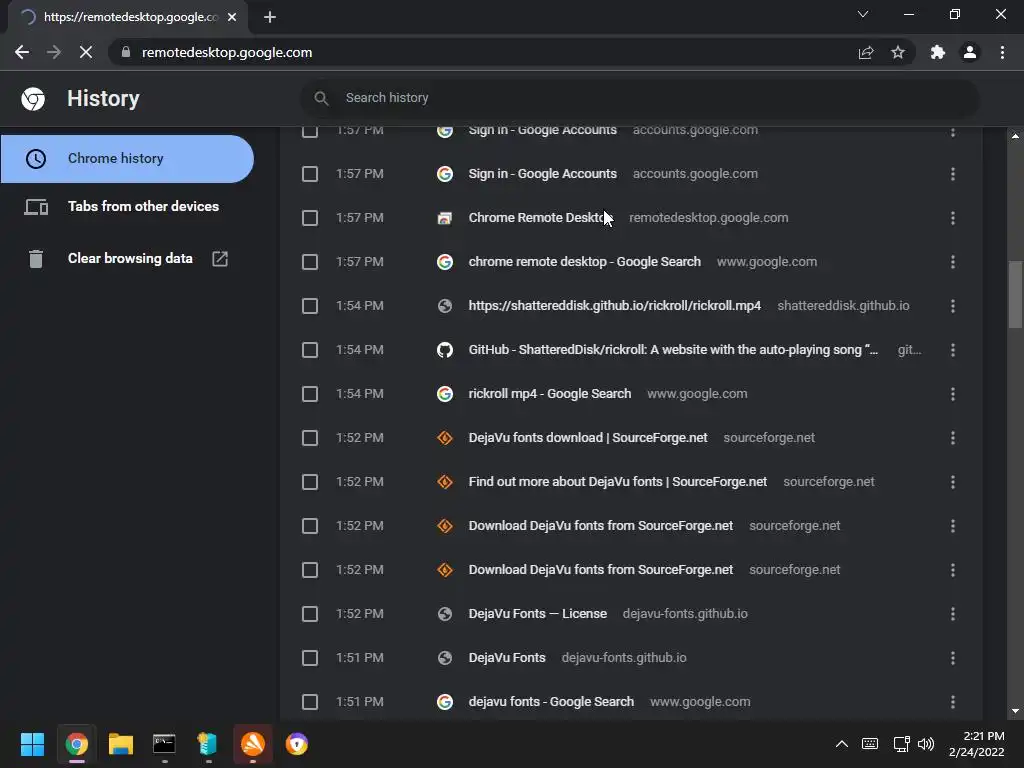Open Chrome Remote Desktop history link

[x=541, y=217]
